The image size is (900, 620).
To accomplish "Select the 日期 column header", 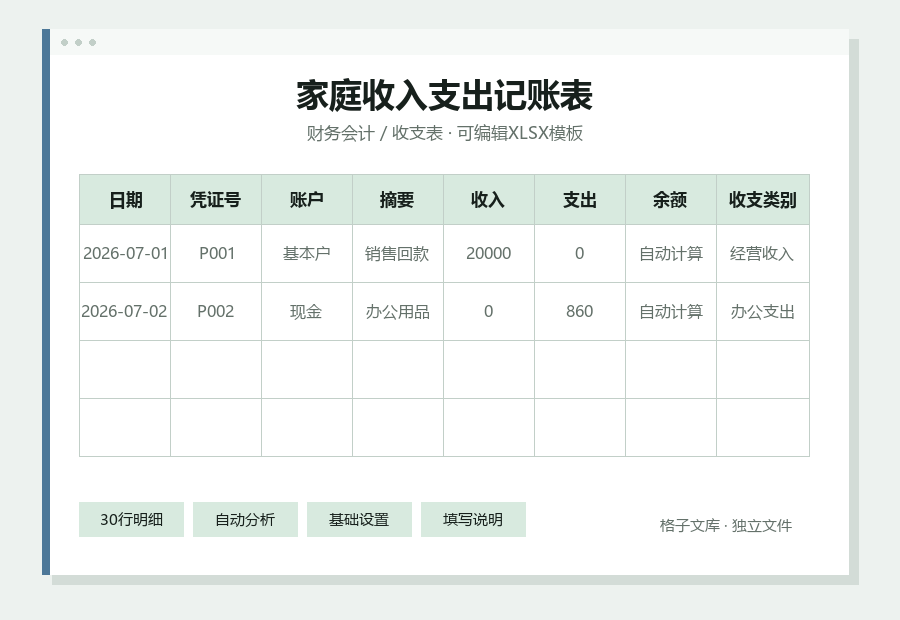I will pos(125,200).
